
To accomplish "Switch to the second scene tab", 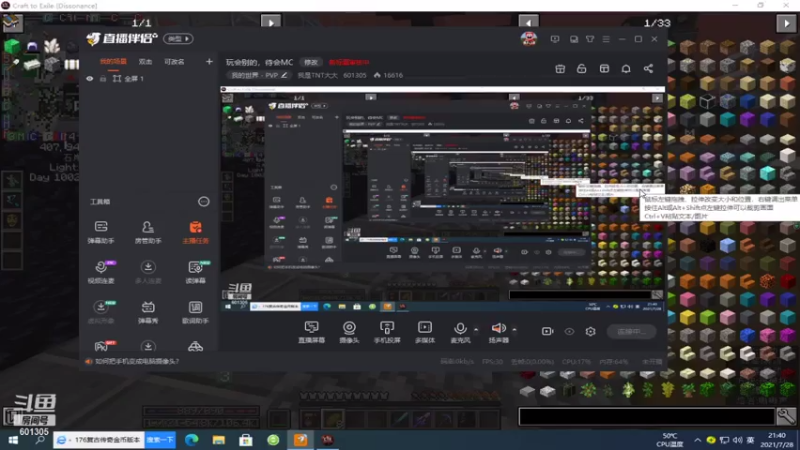I will (x=145, y=62).
